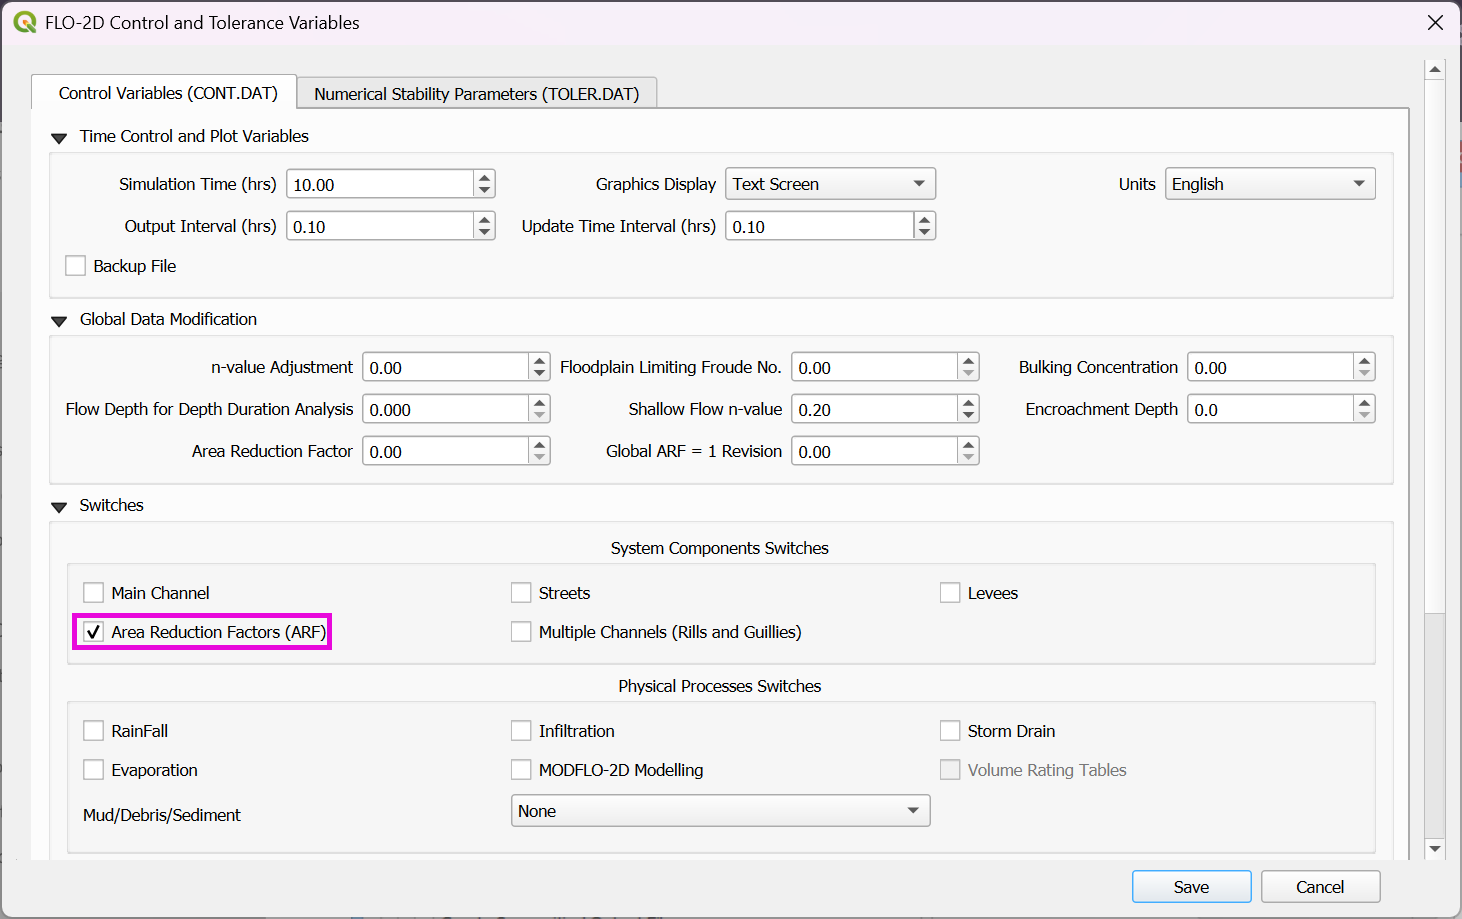
Task: Increase Simulation Time using up arrow
Action: 485,178
